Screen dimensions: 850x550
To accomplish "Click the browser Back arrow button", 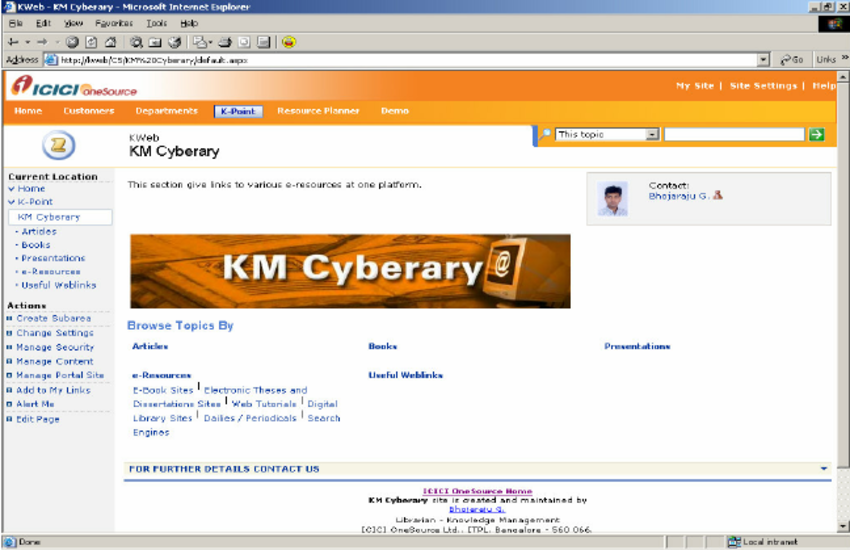I will pos(13,42).
